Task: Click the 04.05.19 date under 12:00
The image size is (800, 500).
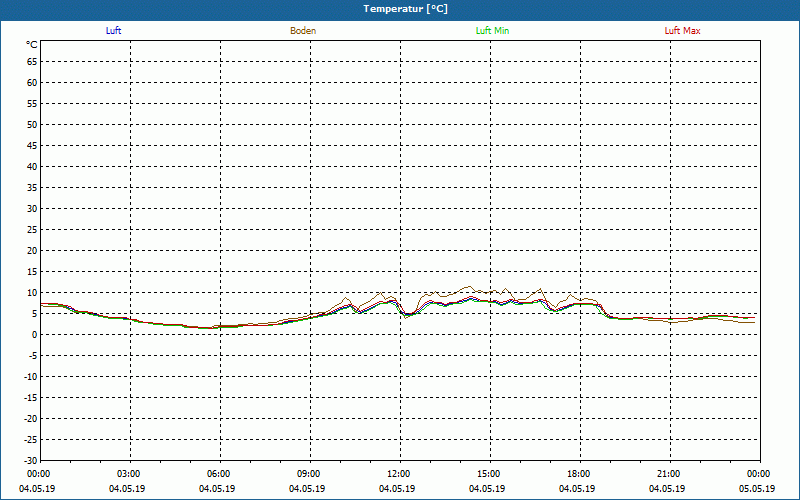Action: (x=397, y=489)
